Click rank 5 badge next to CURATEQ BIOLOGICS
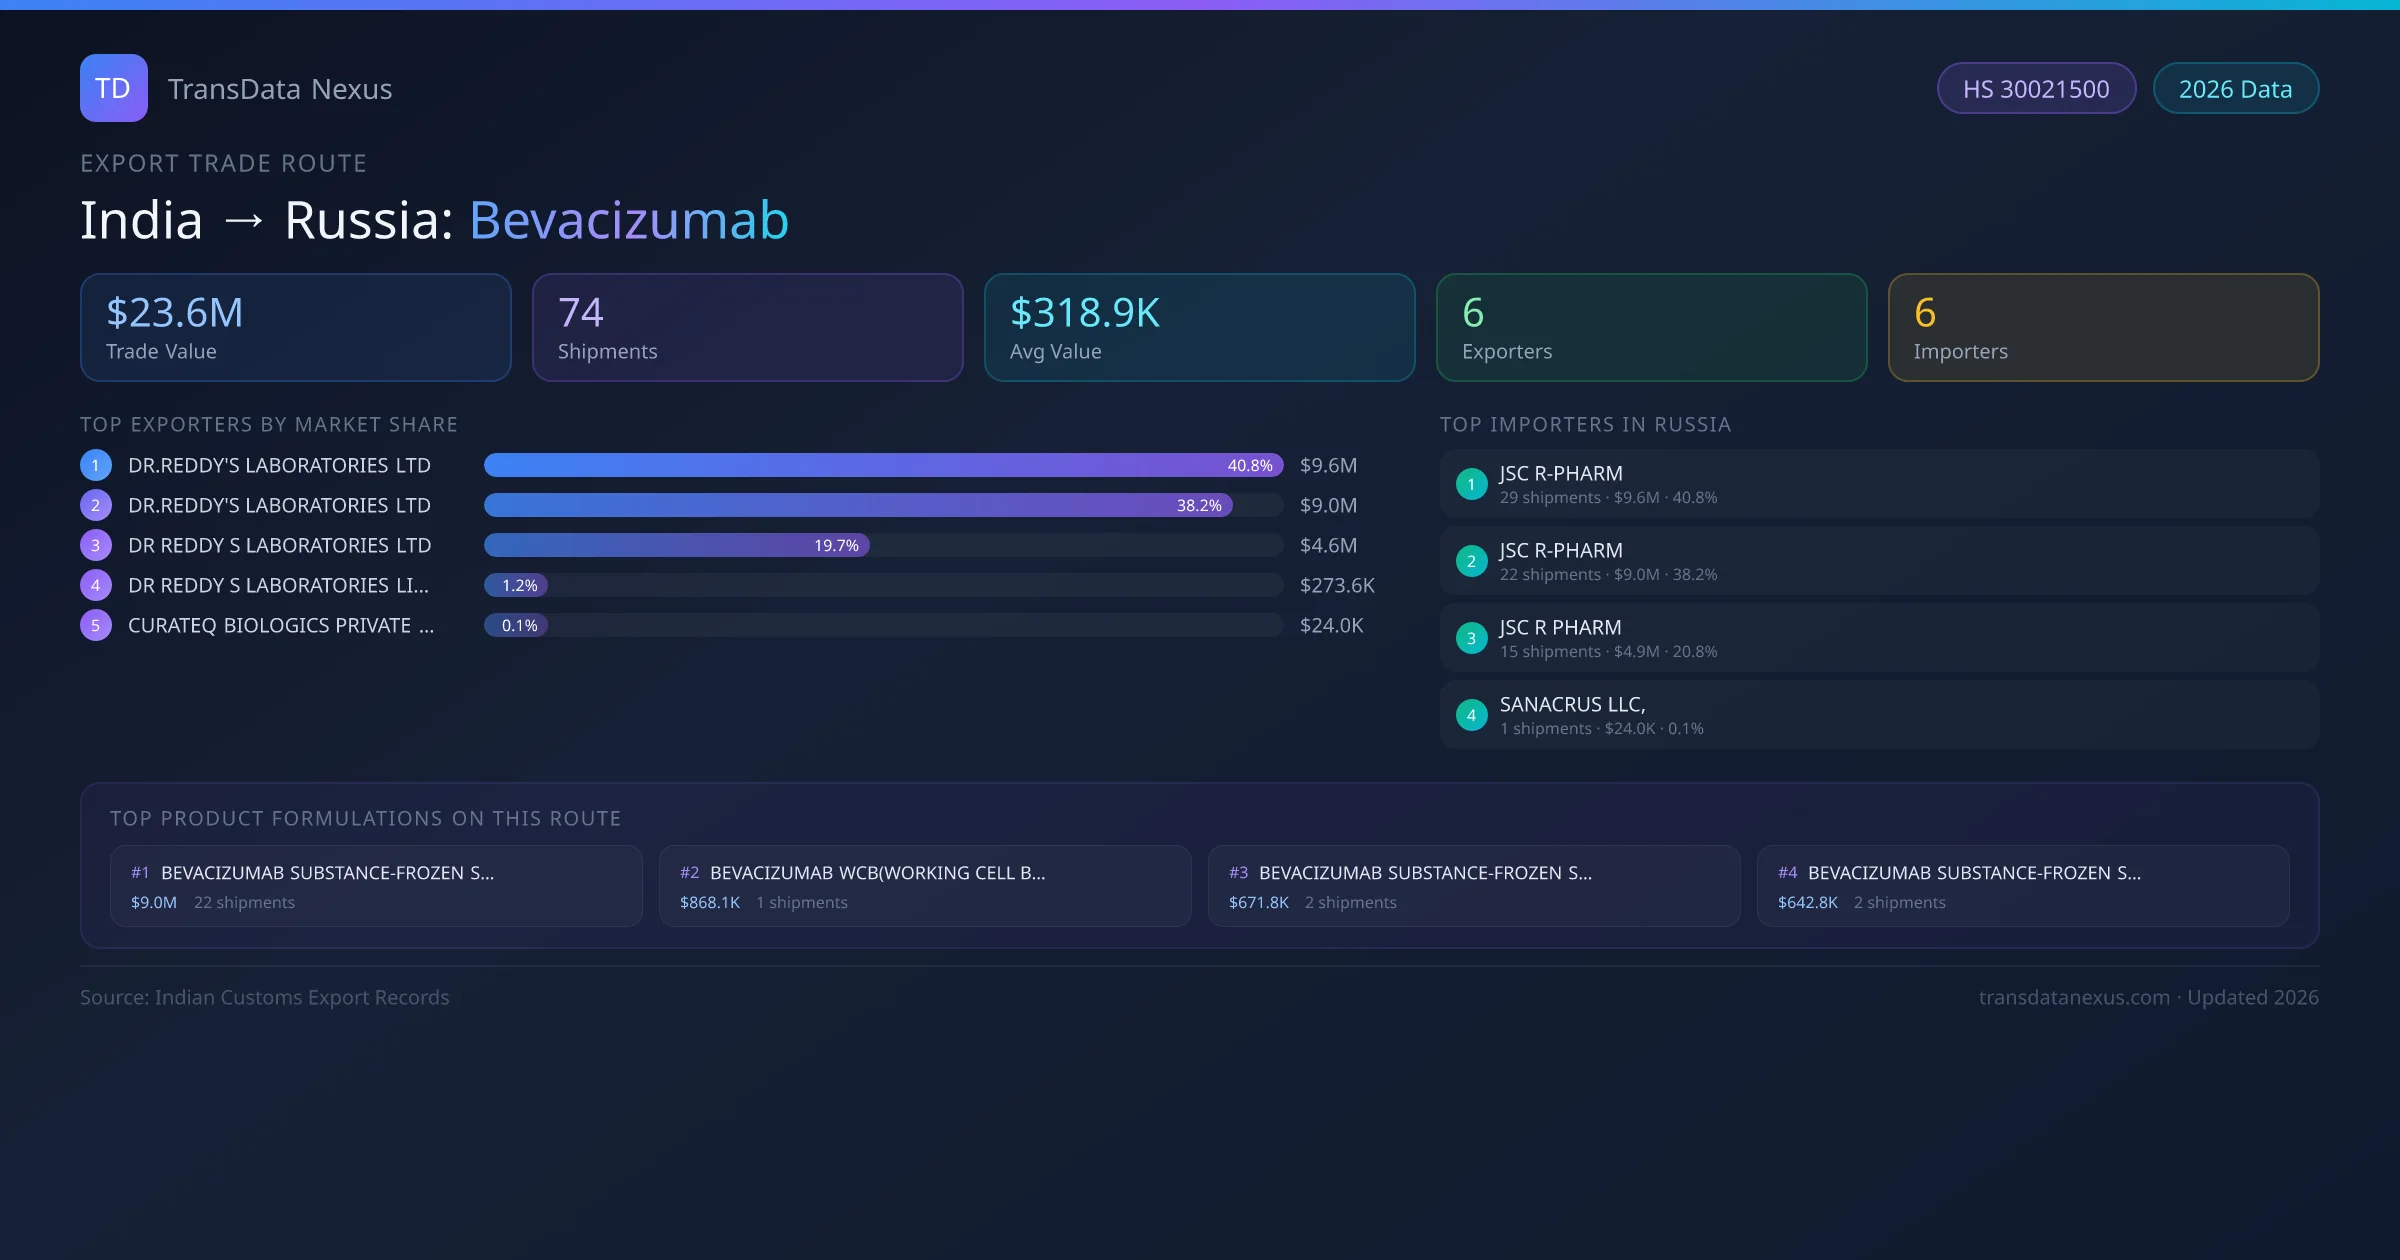The image size is (2400, 1260). pos(96,625)
